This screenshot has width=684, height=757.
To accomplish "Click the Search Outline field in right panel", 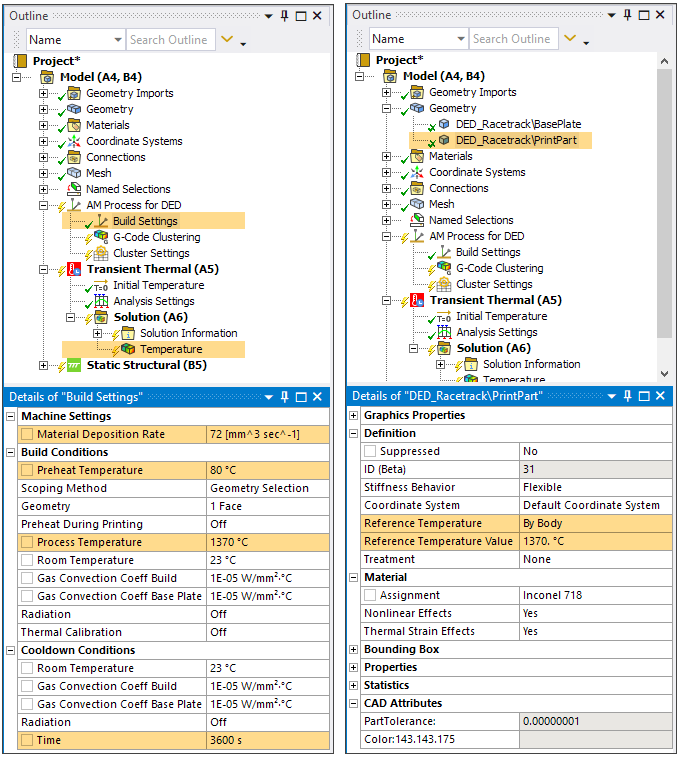I will click(510, 39).
